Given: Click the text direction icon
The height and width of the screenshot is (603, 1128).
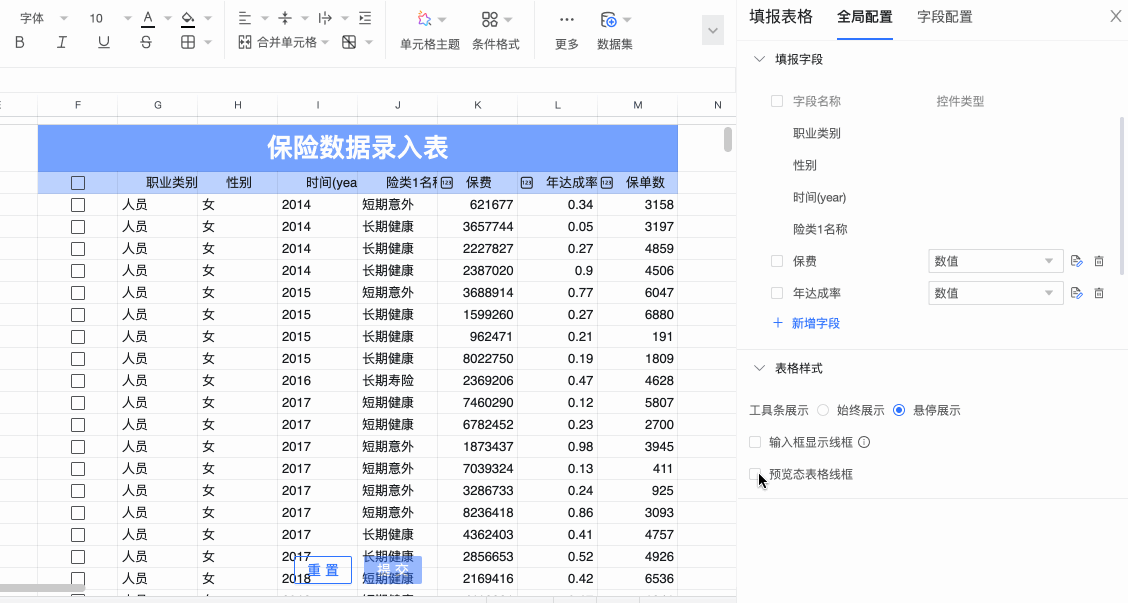Looking at the screenshot, I should [324, 18].
